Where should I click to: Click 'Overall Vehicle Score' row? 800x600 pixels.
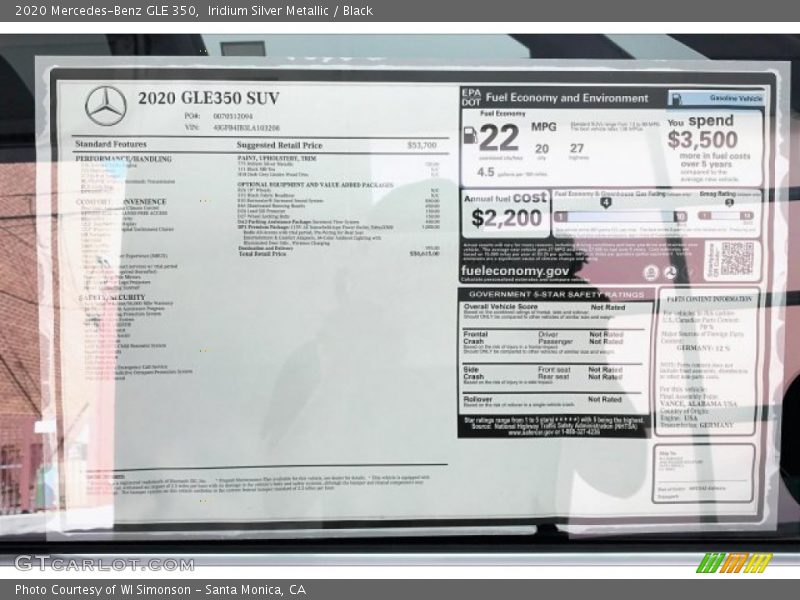tap(554, 312)
